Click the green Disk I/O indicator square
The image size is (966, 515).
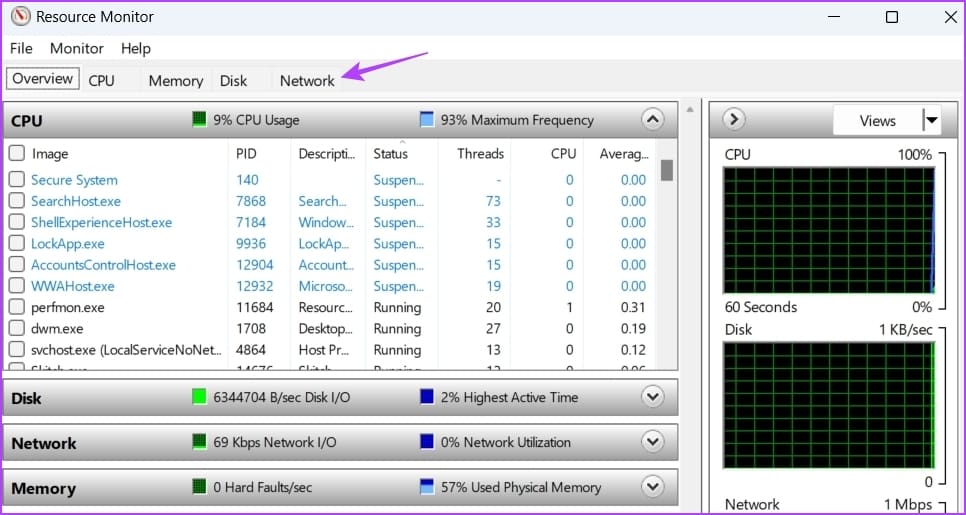tap(199, 397)
